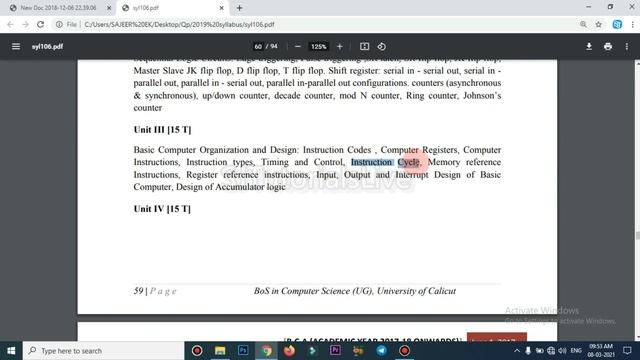Open Telegram from the taskbar

click(x=382, y=351)
